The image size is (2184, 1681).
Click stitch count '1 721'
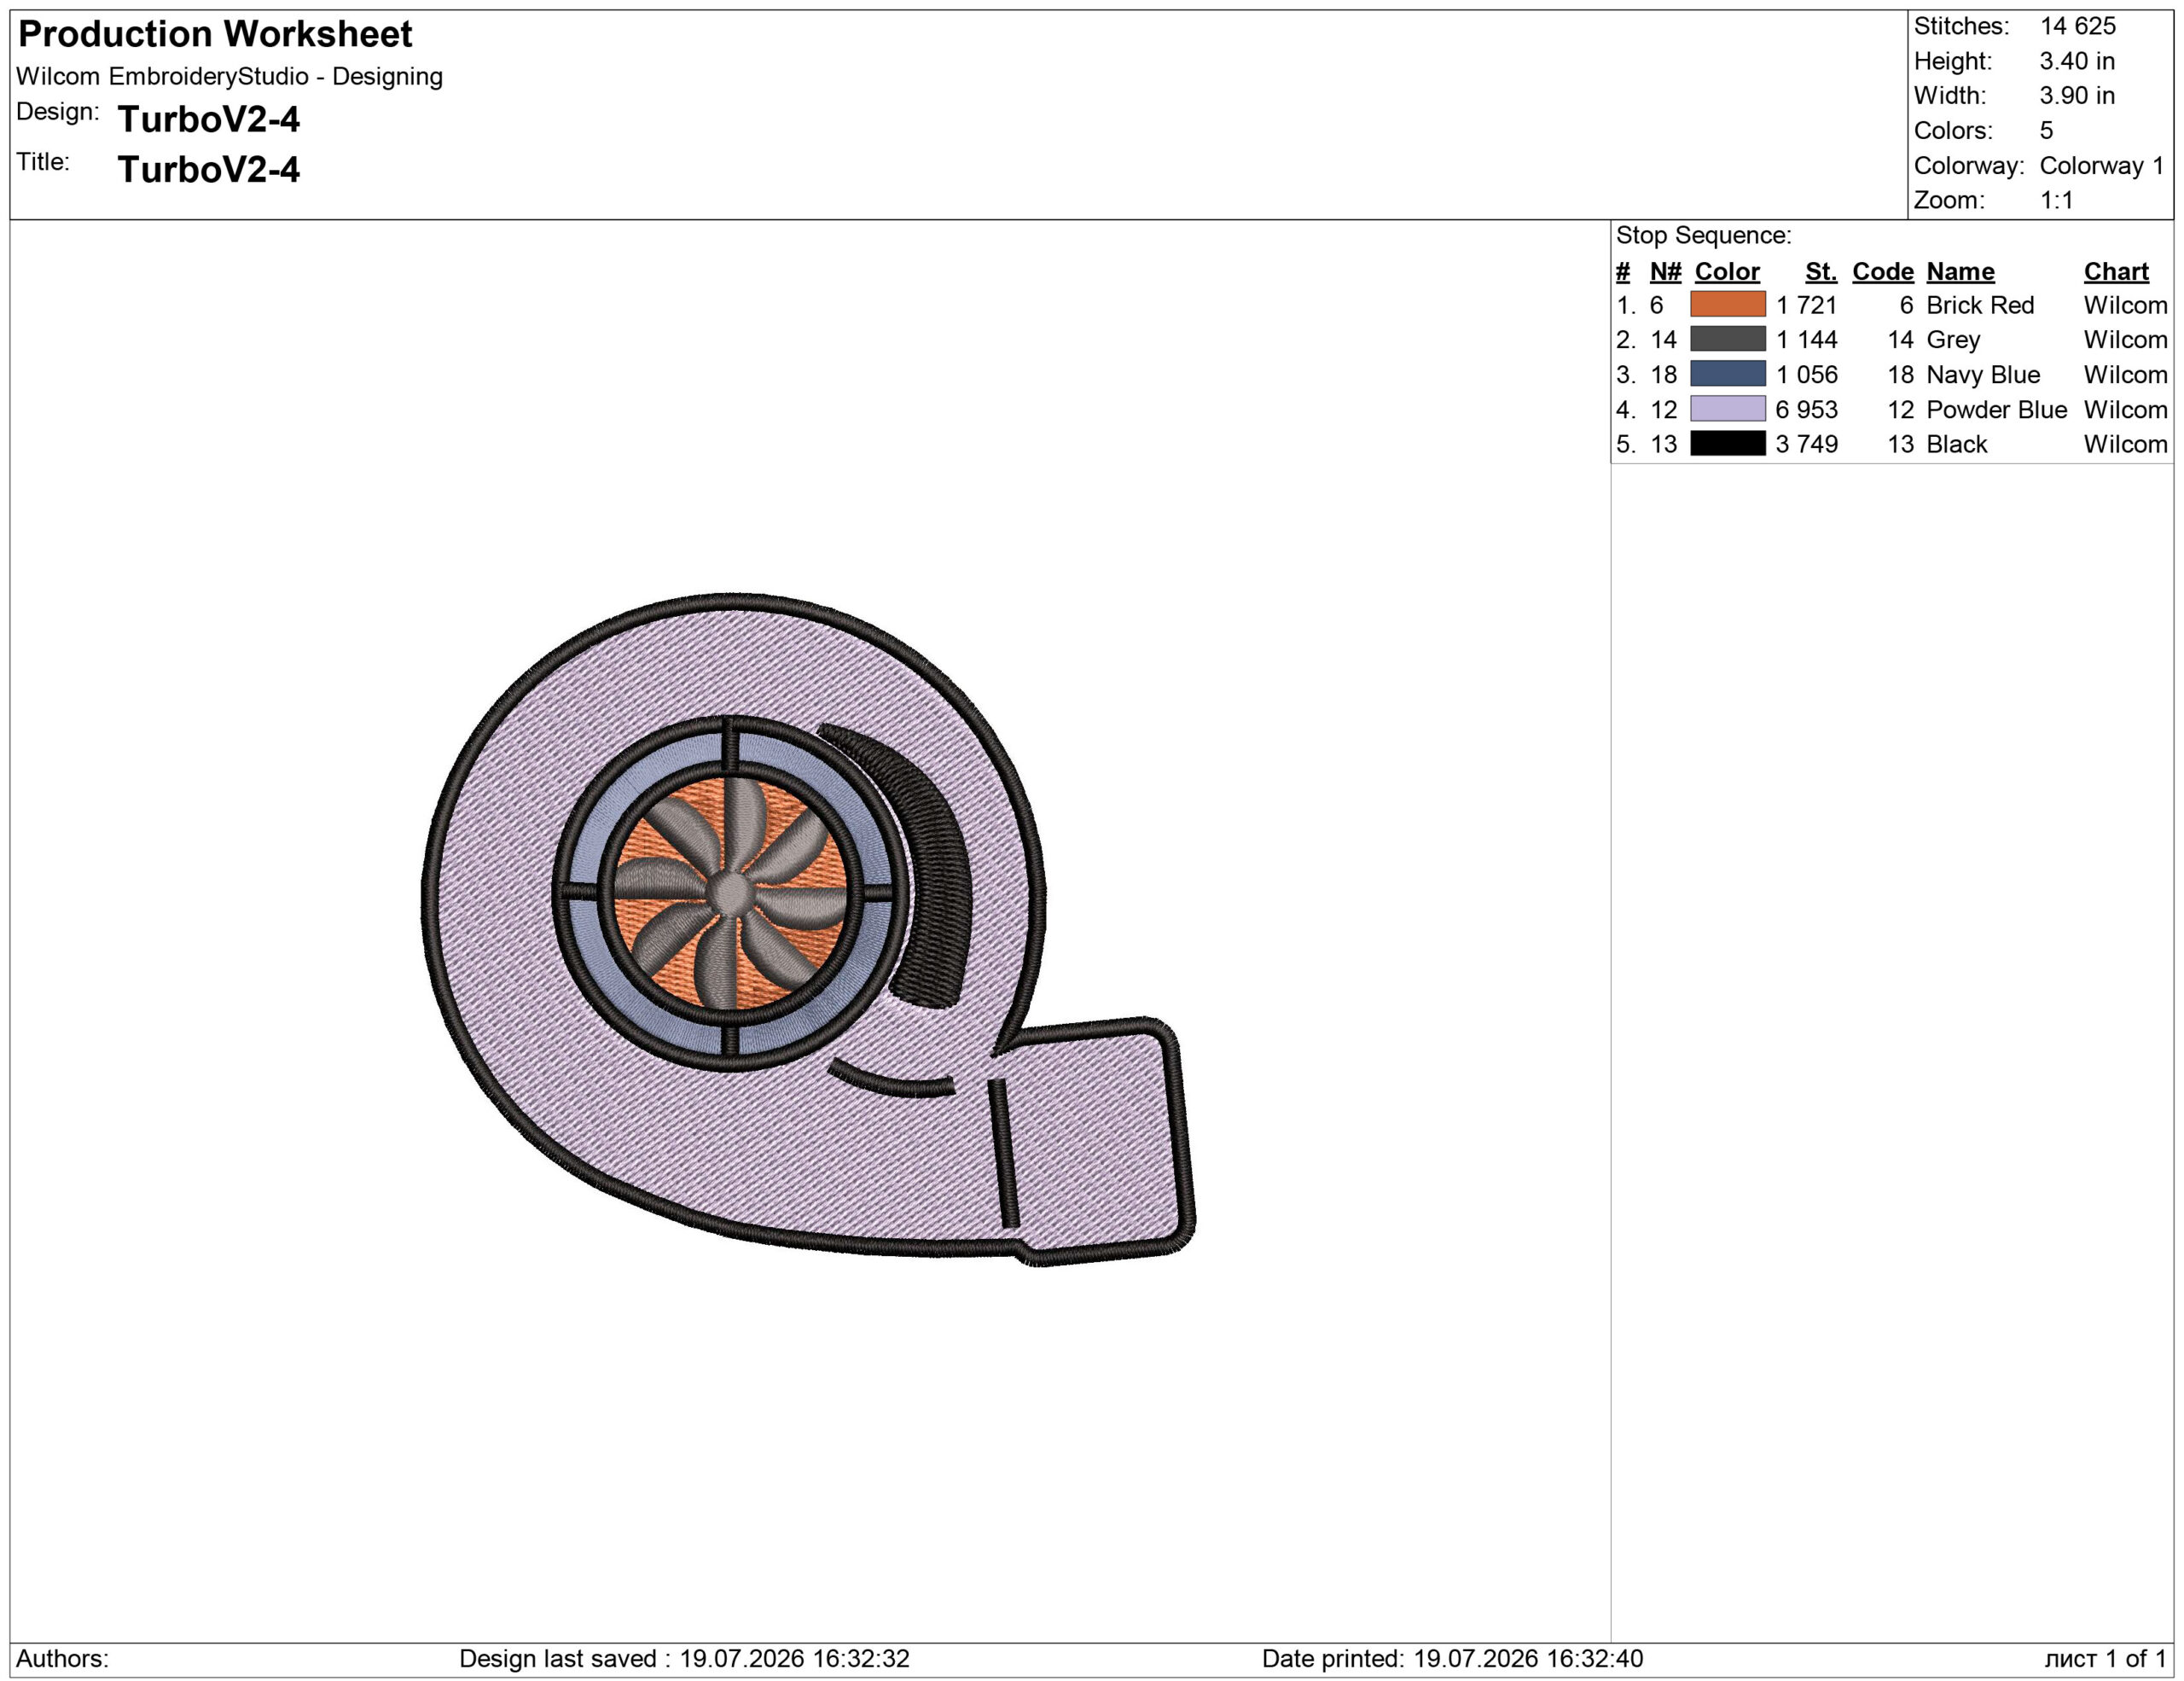(x=1806, y=305)
